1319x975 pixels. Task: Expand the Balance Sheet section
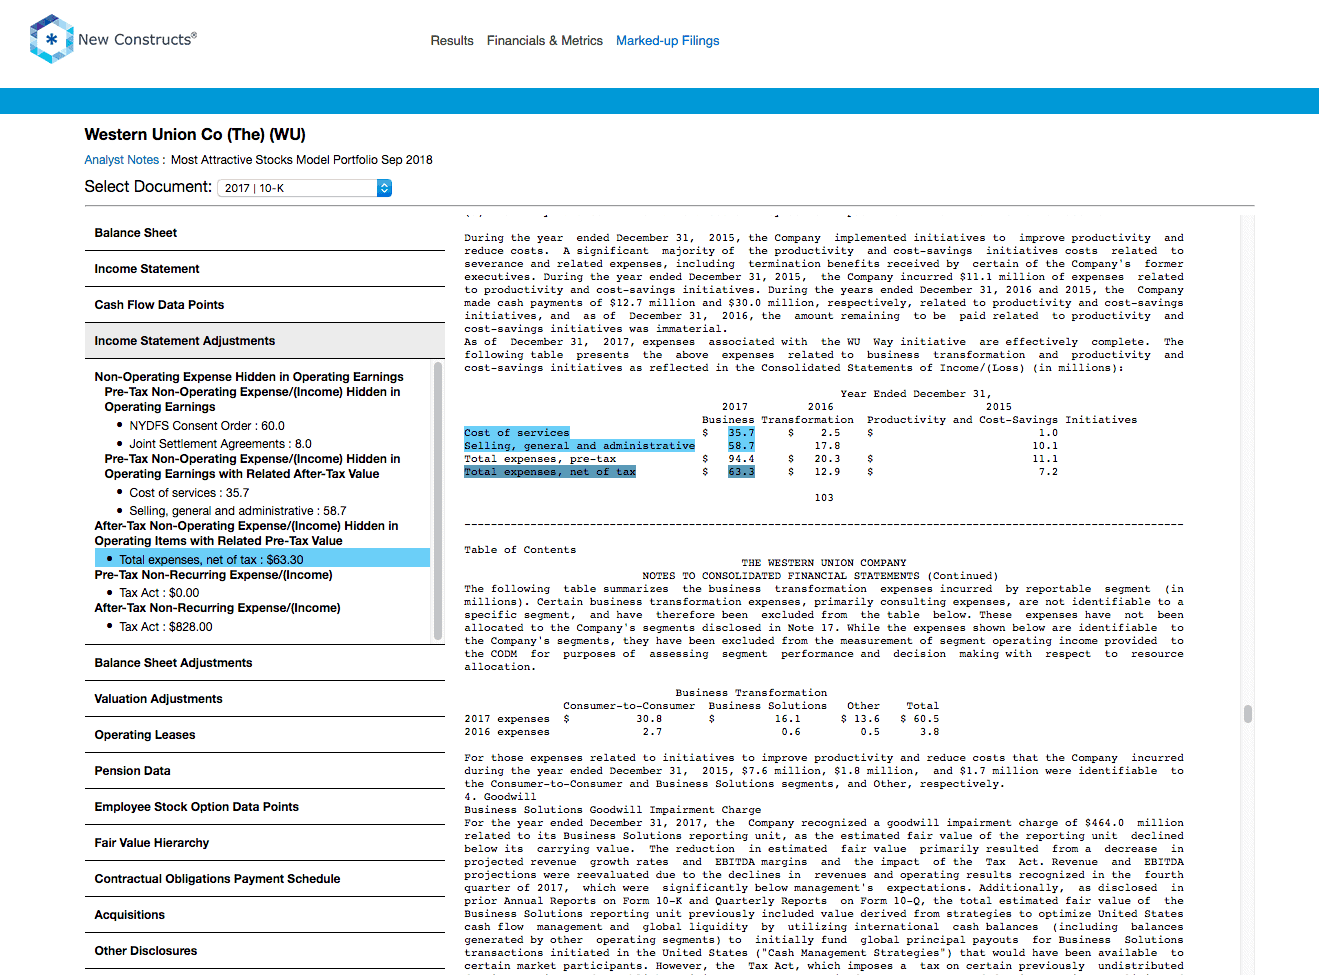tap(265, 233)
